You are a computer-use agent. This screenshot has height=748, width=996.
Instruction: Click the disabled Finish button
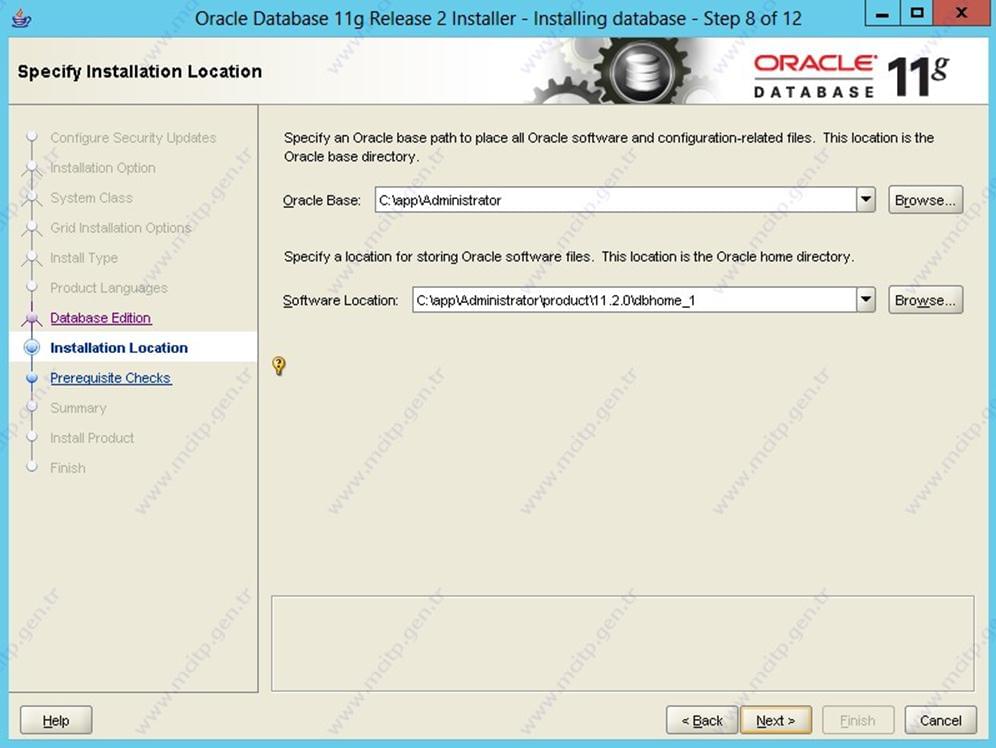coord(858,720)
